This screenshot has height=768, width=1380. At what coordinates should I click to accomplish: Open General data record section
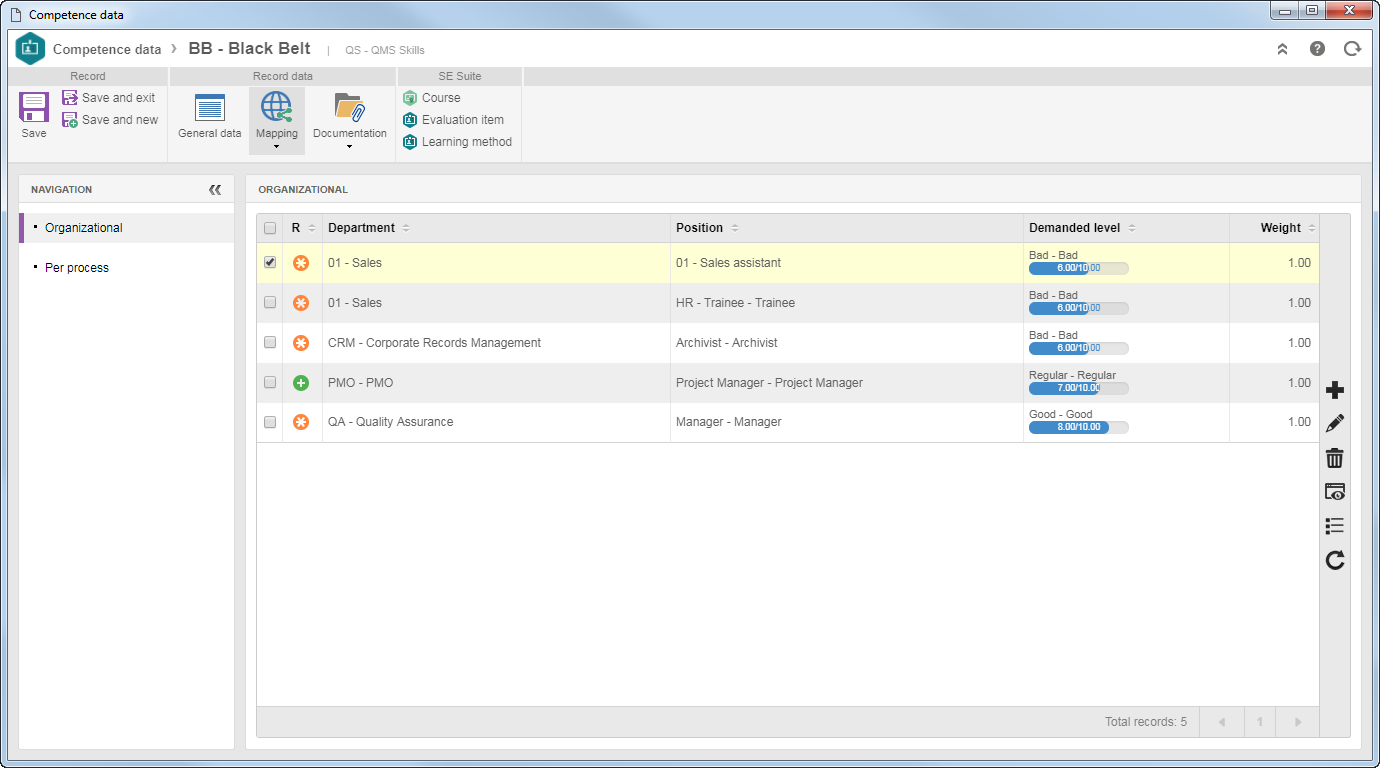pyautogui.click(x=210, y=116)
